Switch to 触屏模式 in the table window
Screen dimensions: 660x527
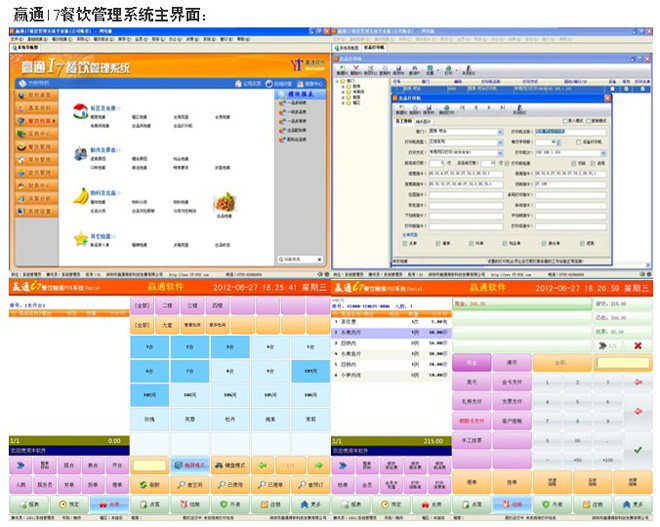[x=190, y=466]
